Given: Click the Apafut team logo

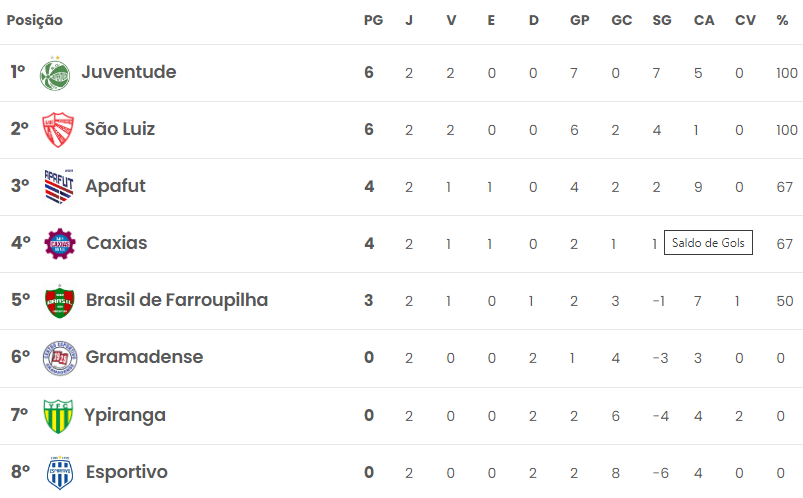Looking at the screenshot, I should click(x=59, y=186).
